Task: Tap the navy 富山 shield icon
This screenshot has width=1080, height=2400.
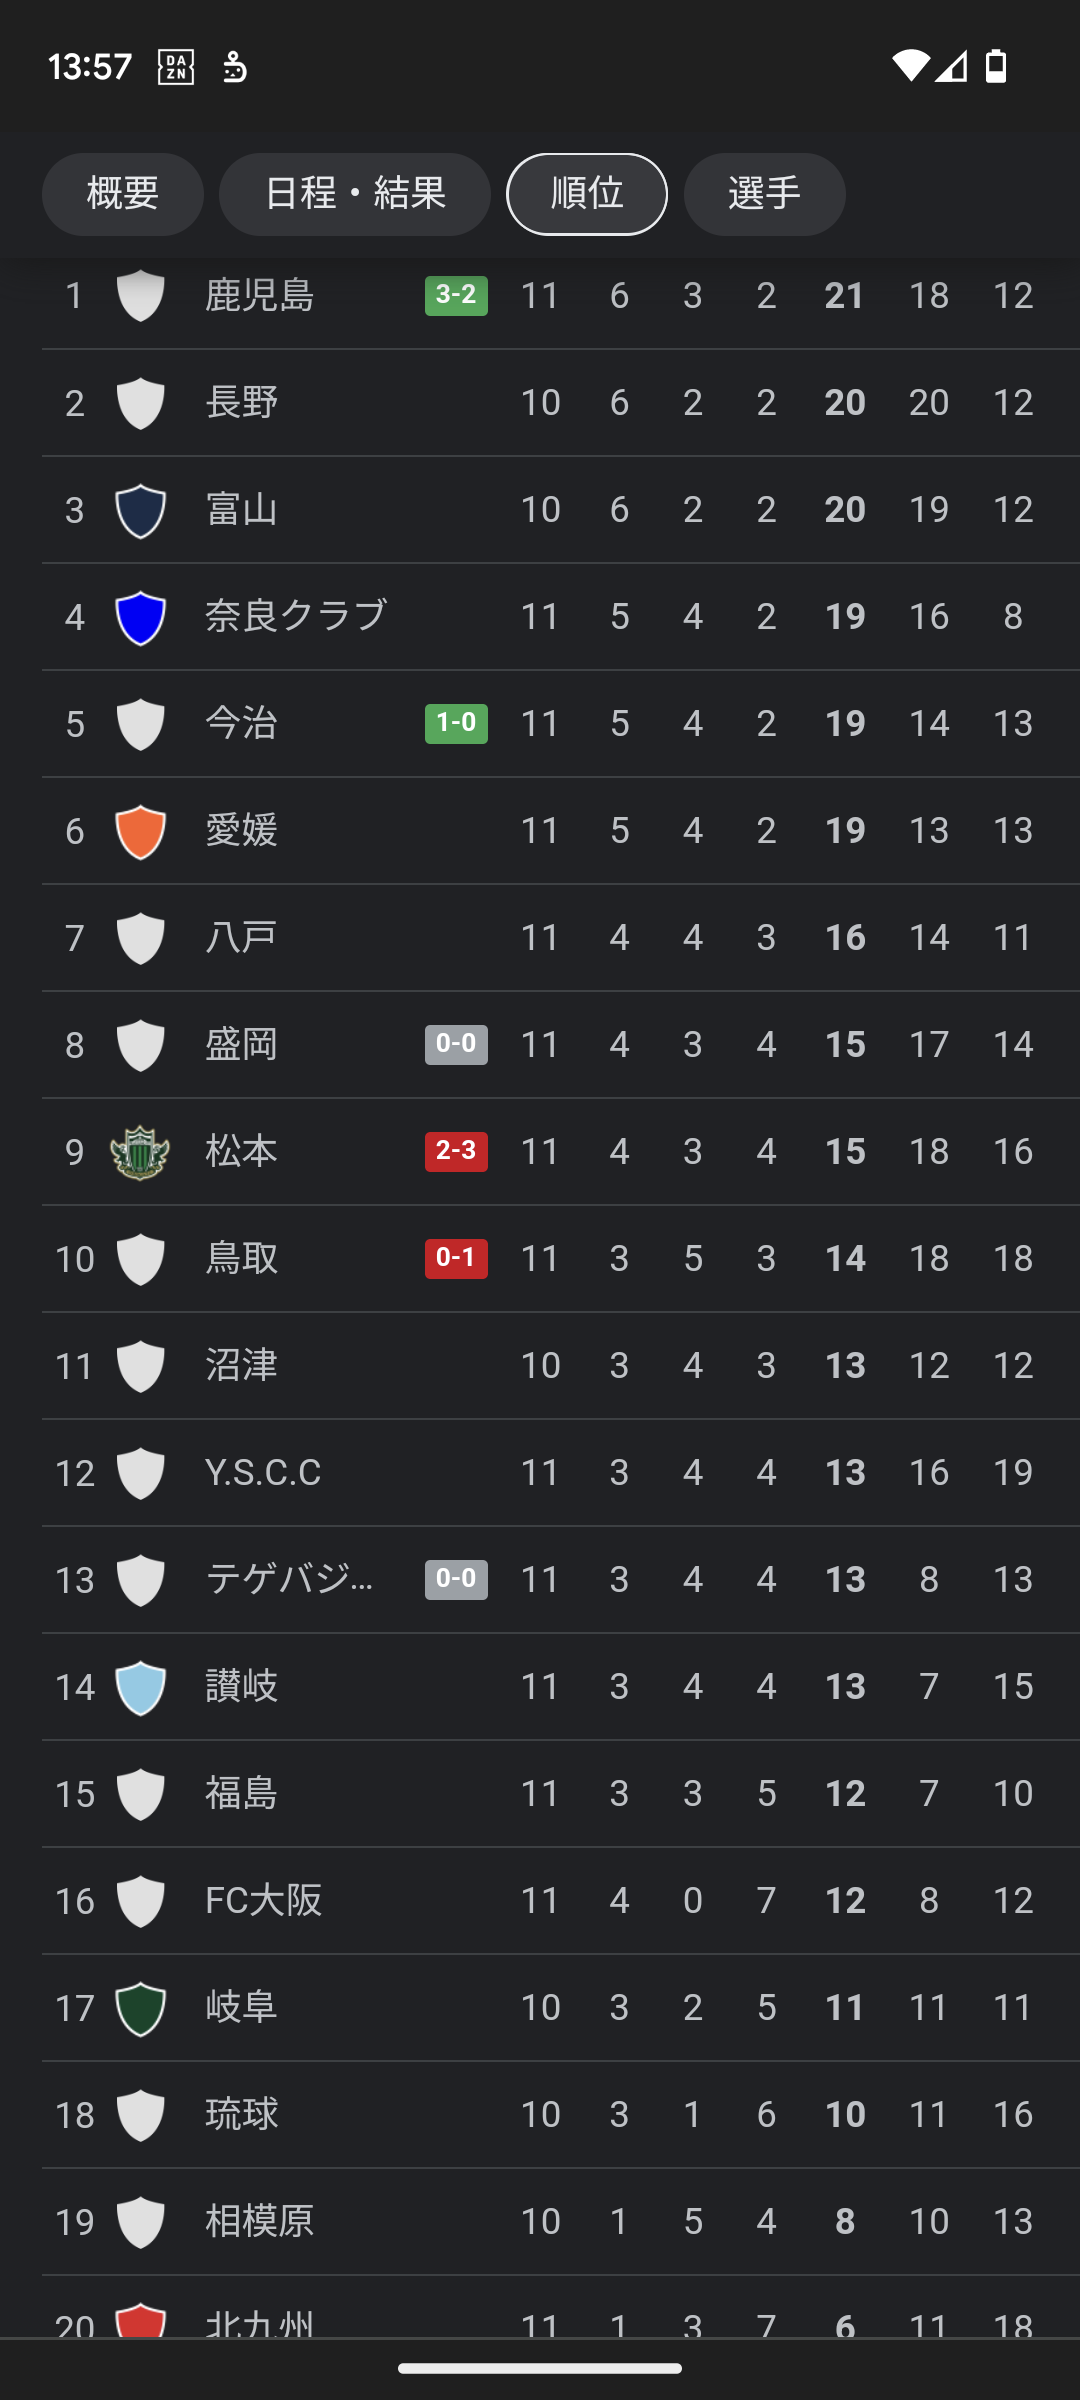Action: point(141,510)
